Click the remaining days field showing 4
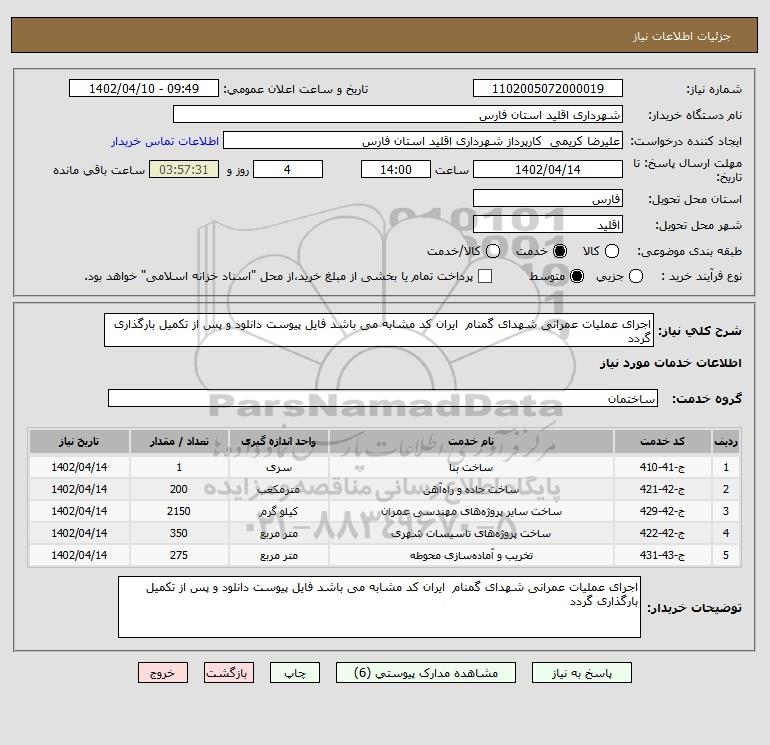Screen dimensions: 770x745 (x=288, y=169)
